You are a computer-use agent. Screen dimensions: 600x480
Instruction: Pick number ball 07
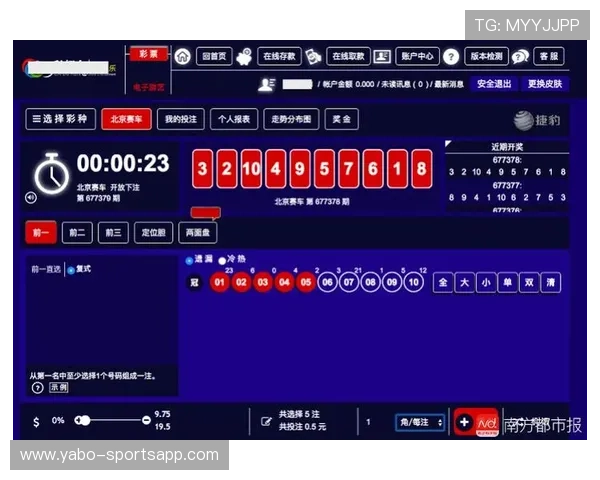[x=349, y=282]
